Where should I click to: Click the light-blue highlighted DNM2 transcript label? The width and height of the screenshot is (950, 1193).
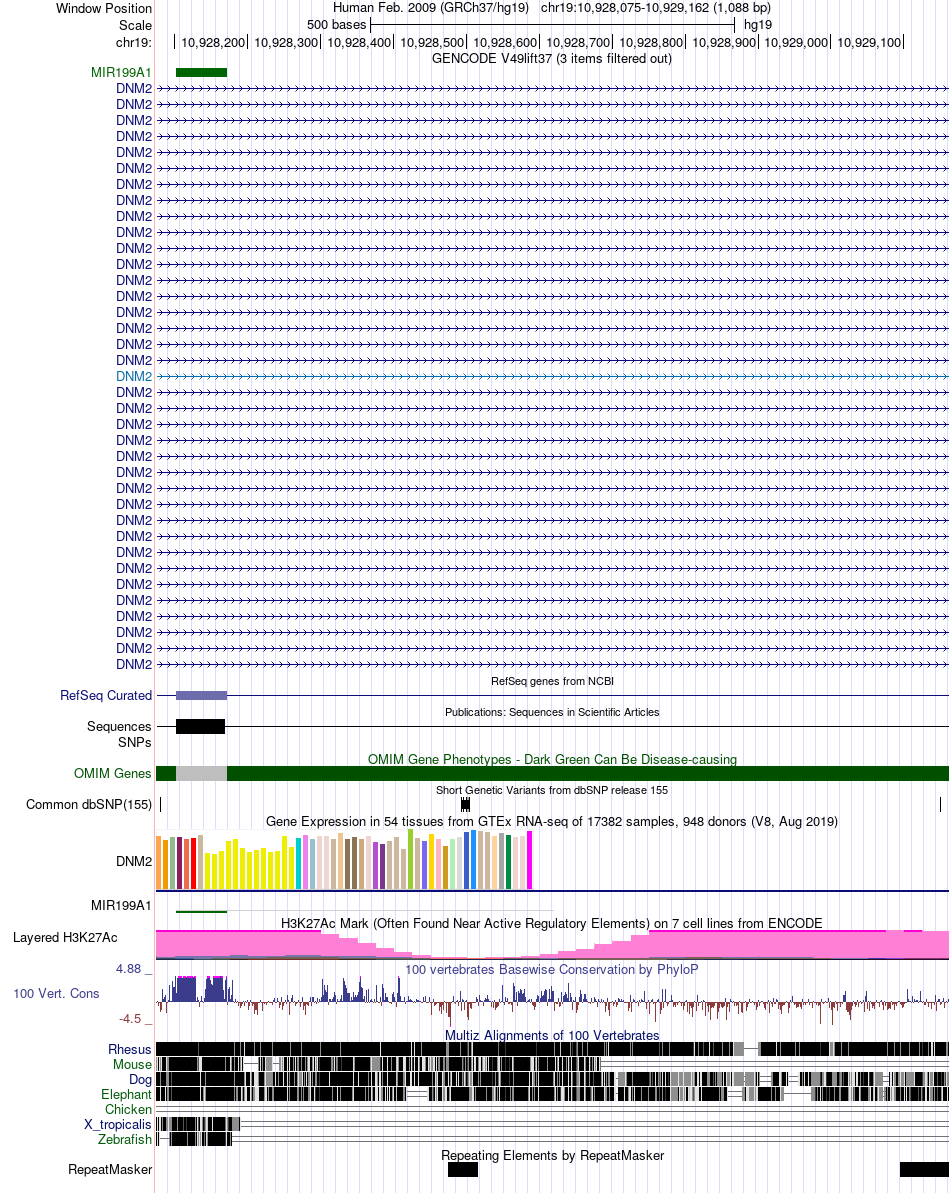(134, 377)
